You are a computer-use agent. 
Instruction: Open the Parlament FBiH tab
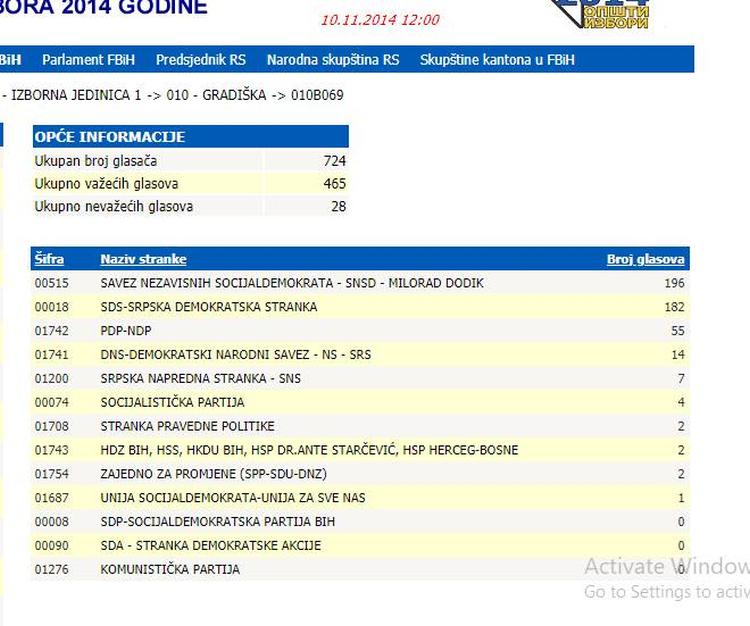[x=88, y=60]
